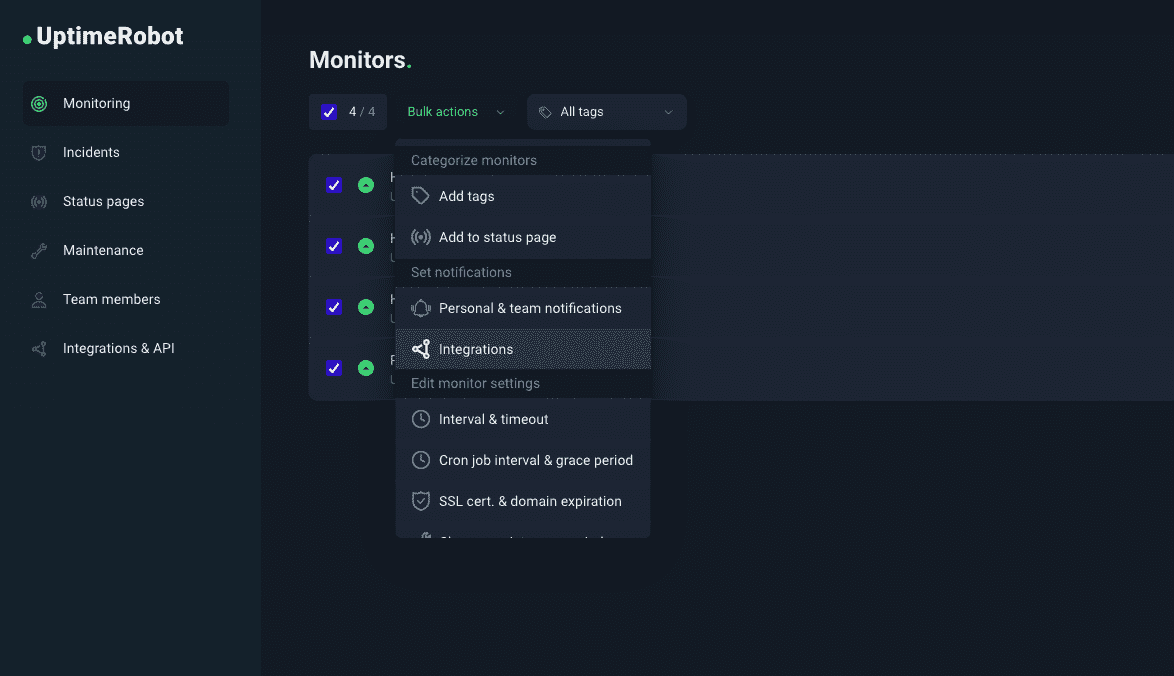Open Integrations & API via its node icon
Screen dimensions: 1174x676
pos(38,348)
